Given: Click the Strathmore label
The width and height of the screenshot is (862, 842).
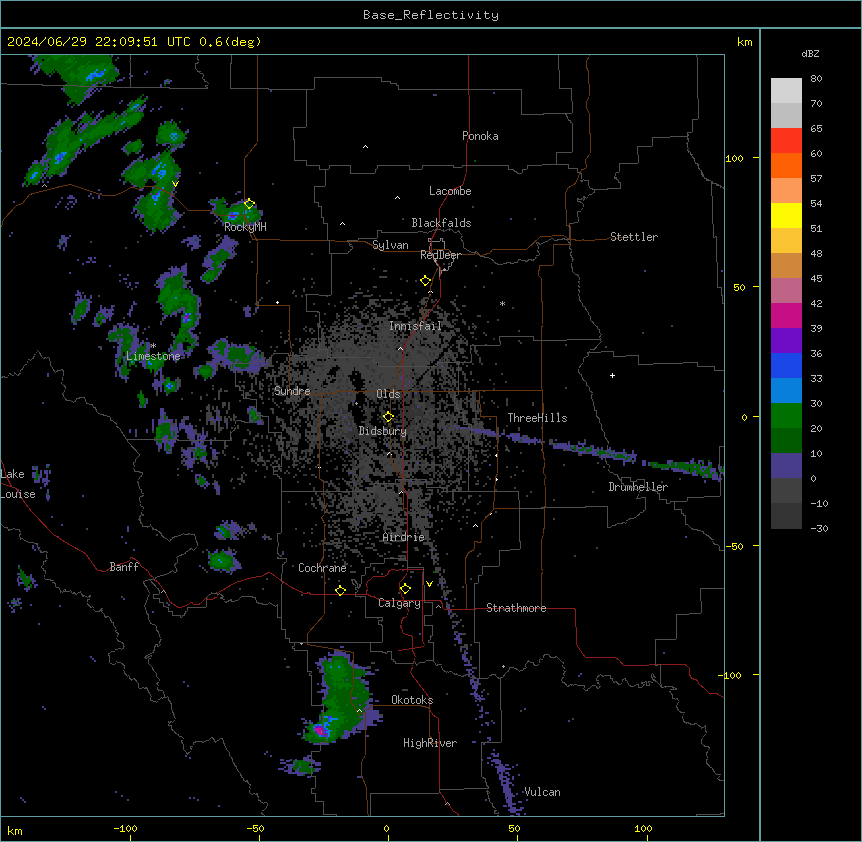Looking at the screenshot, I should coord(516,608).
